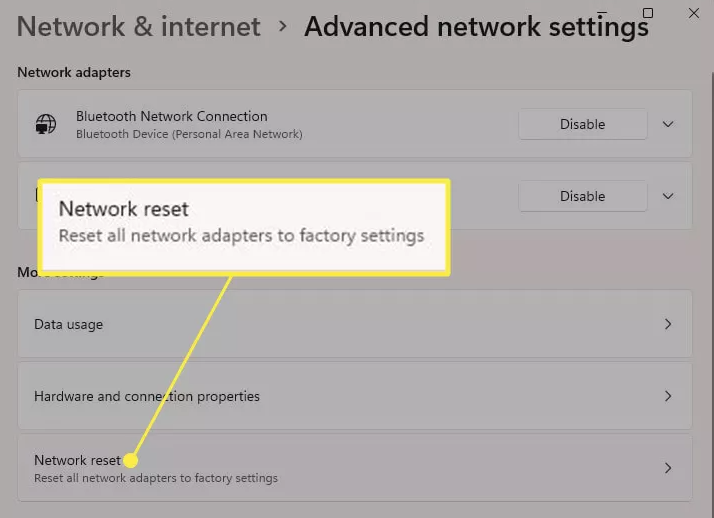Select the Network reset row label
This screenshot has height=518, width=714.
coord(77,460)
